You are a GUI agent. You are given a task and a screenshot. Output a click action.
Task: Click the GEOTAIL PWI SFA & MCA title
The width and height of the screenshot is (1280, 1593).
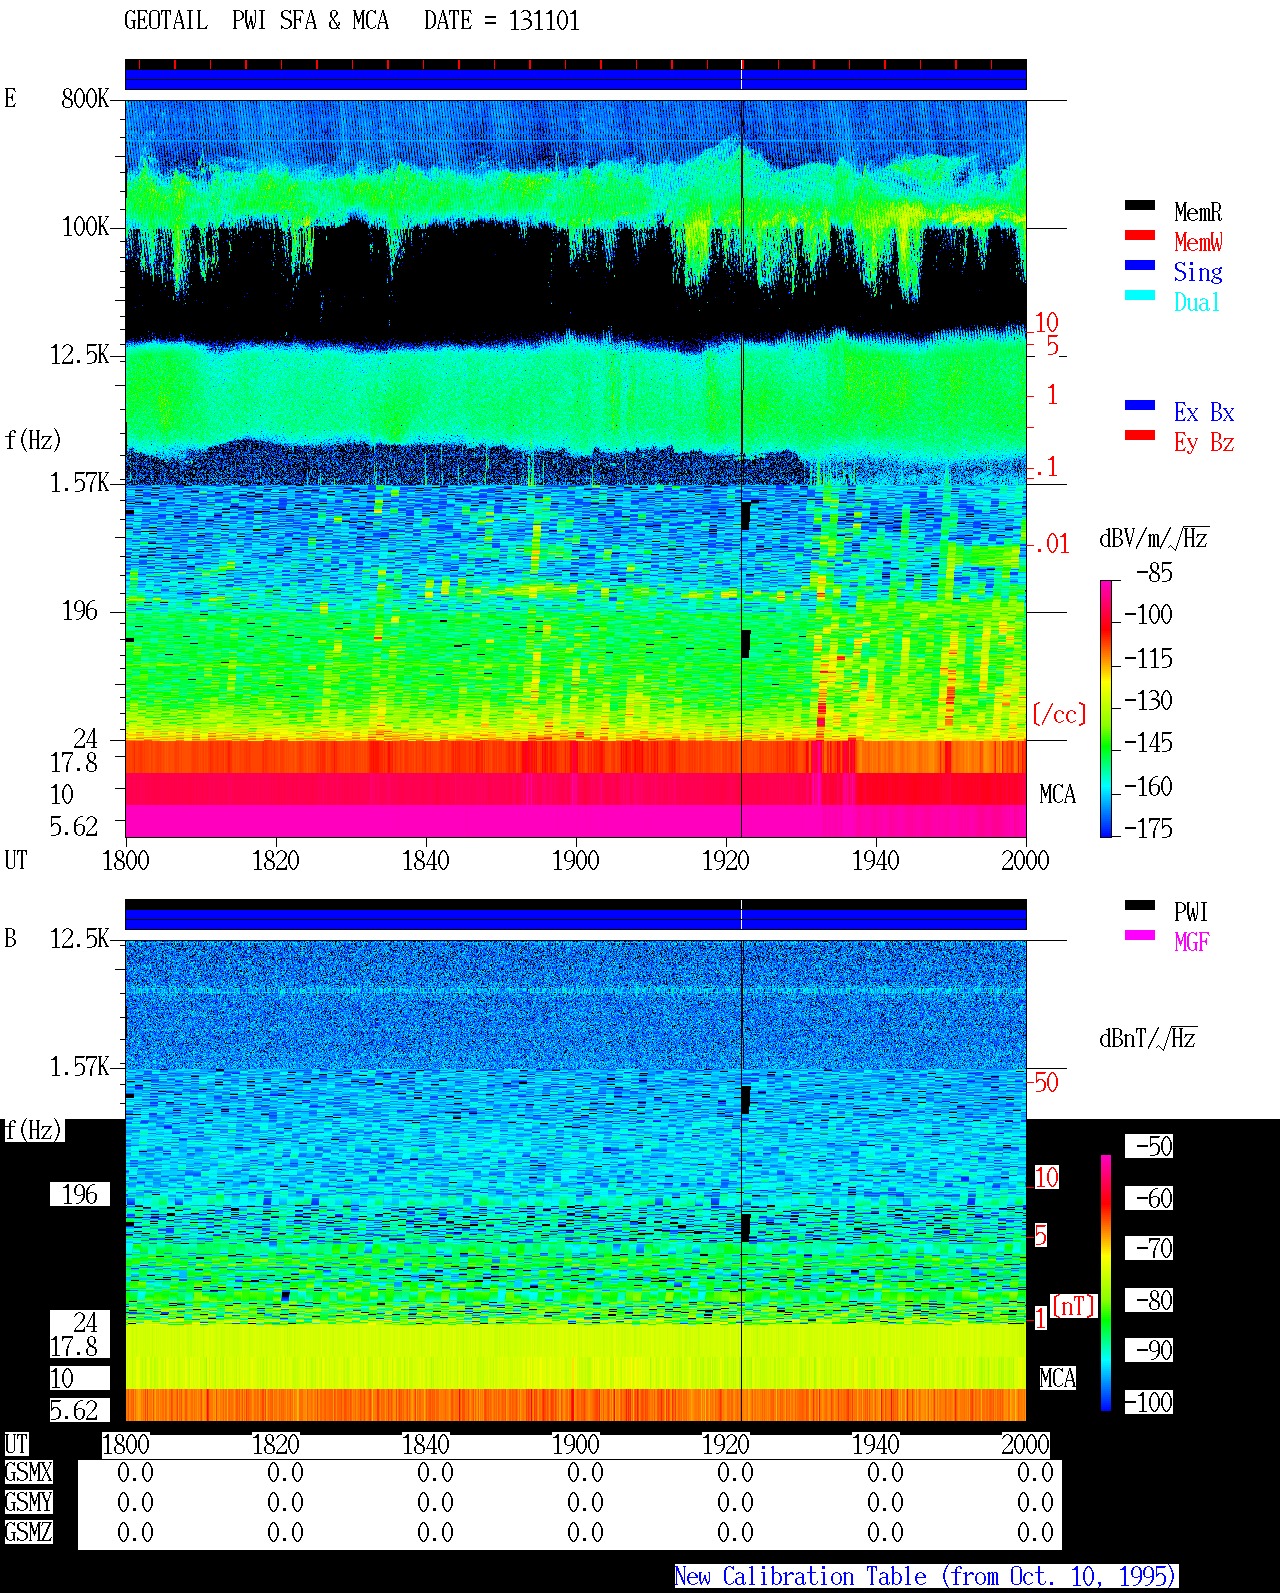point(256,21)
